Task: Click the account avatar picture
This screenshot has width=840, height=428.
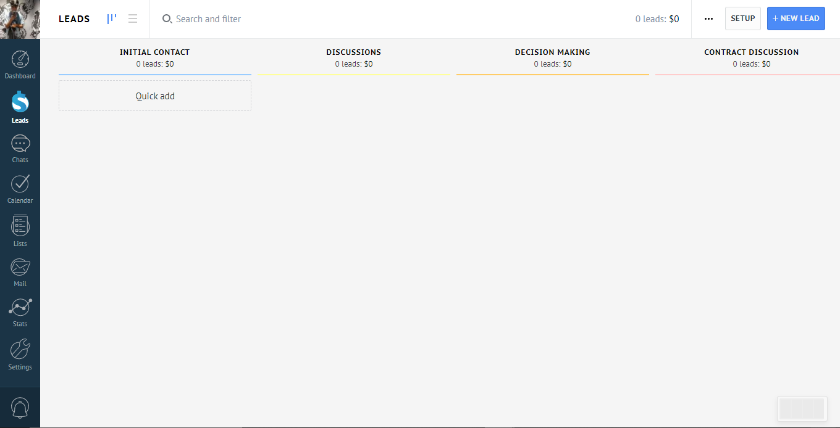Action: point(20,19)
